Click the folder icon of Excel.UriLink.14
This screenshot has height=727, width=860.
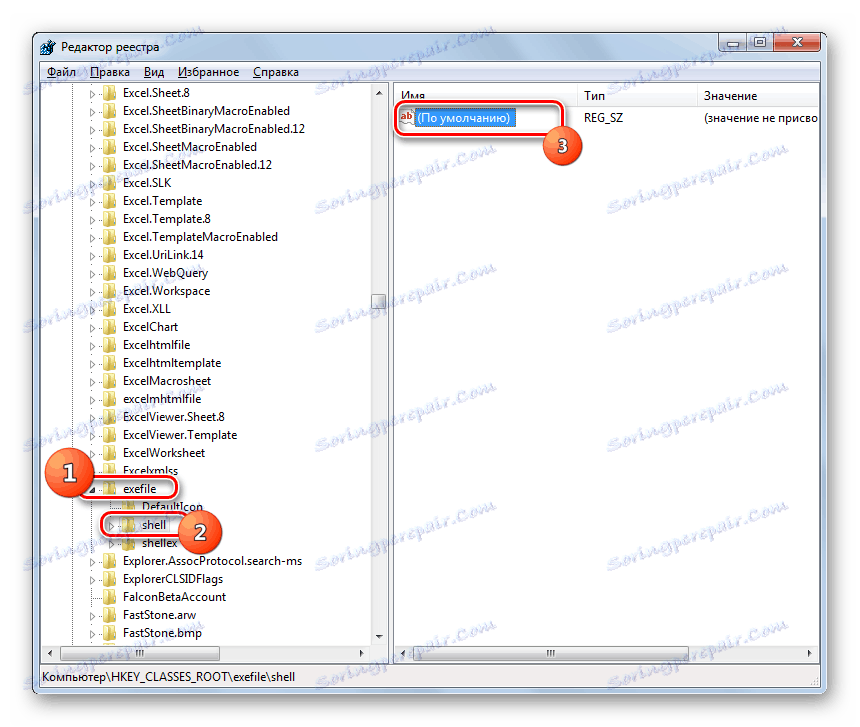pos(110,255)
